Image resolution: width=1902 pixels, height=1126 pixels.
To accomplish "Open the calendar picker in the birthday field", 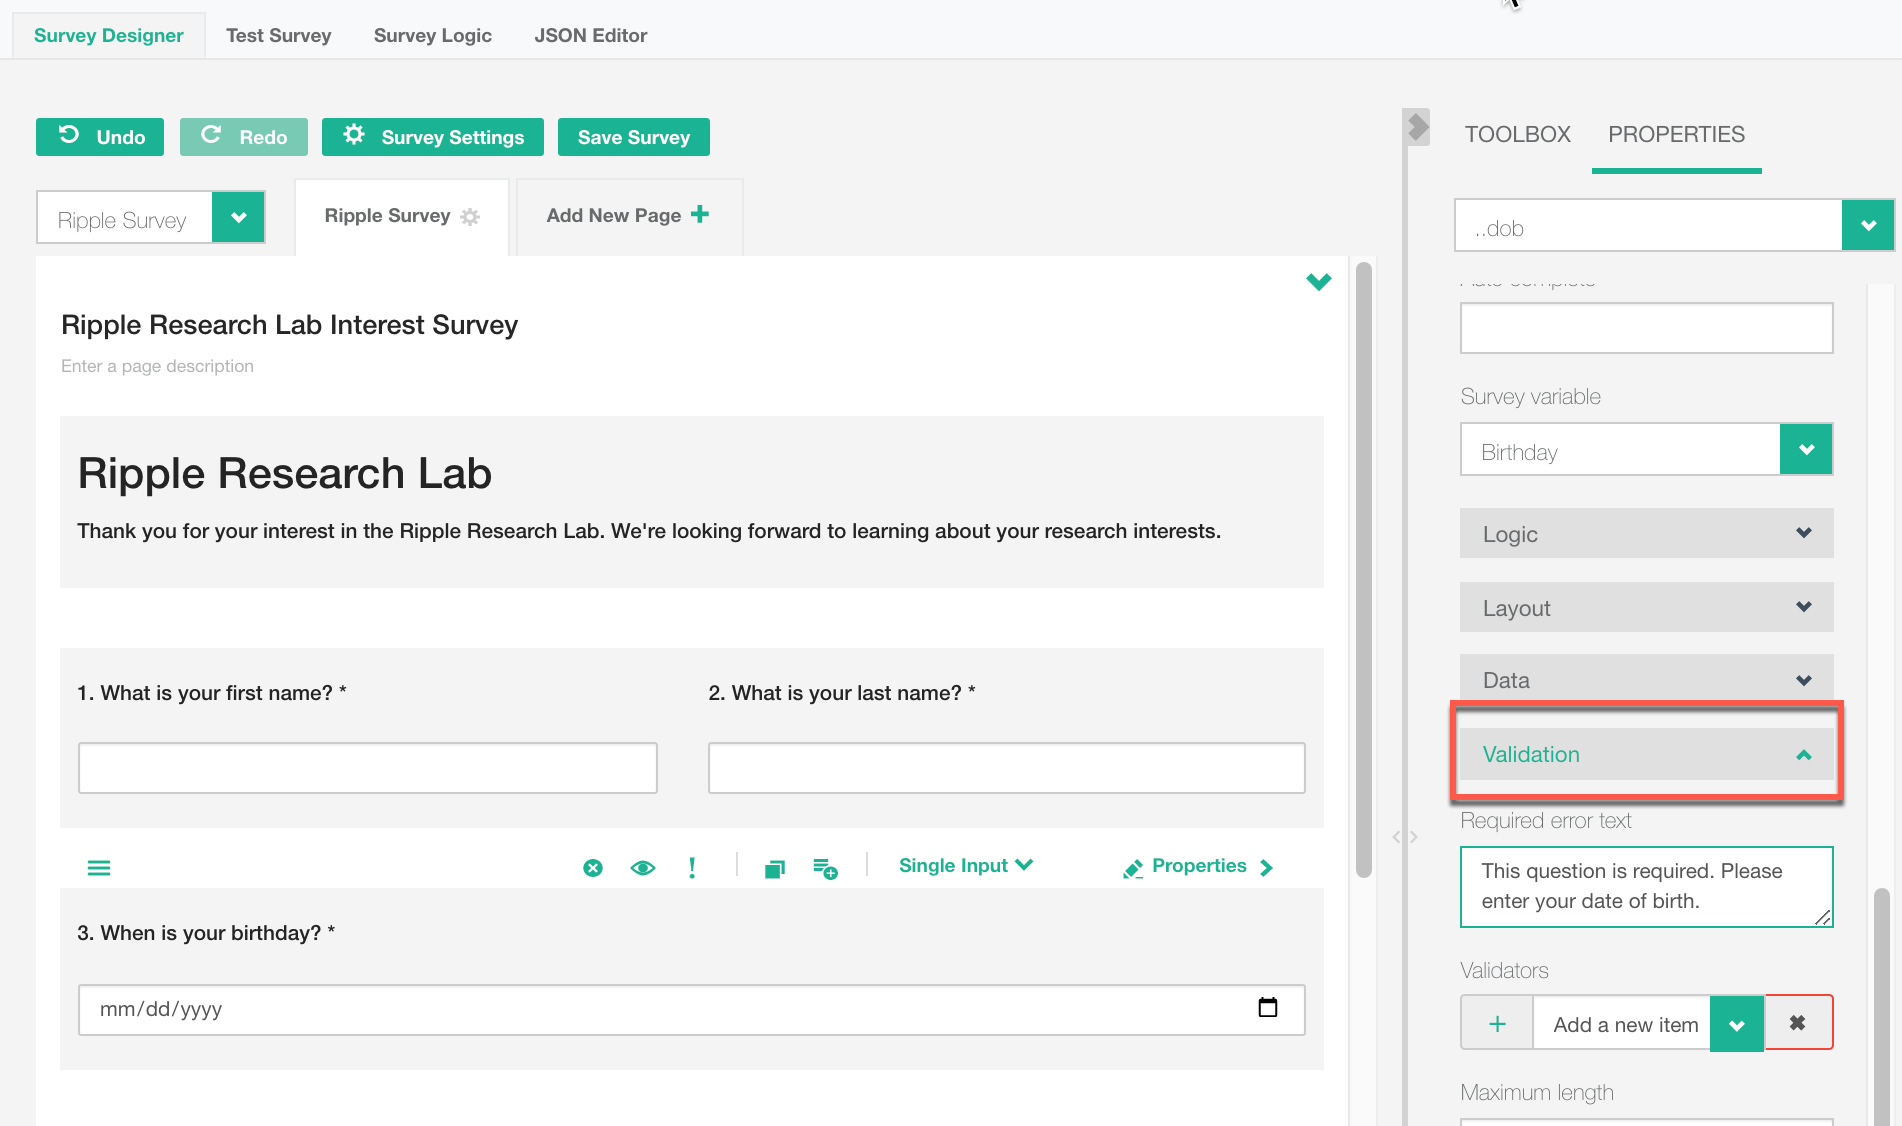I will click(x=1267, y=1008).
